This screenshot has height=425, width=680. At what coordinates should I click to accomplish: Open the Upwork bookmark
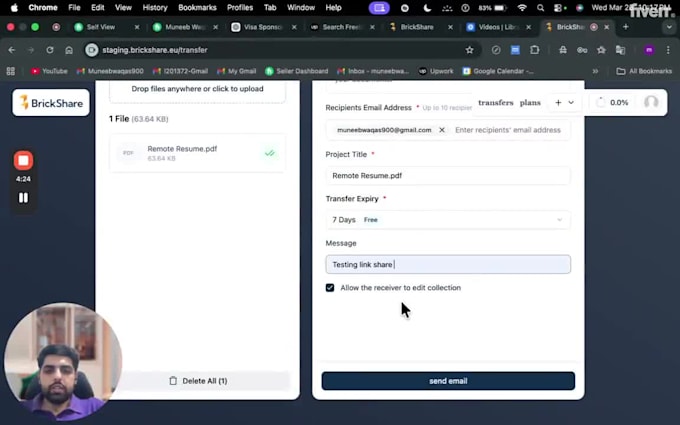(436, 71)
